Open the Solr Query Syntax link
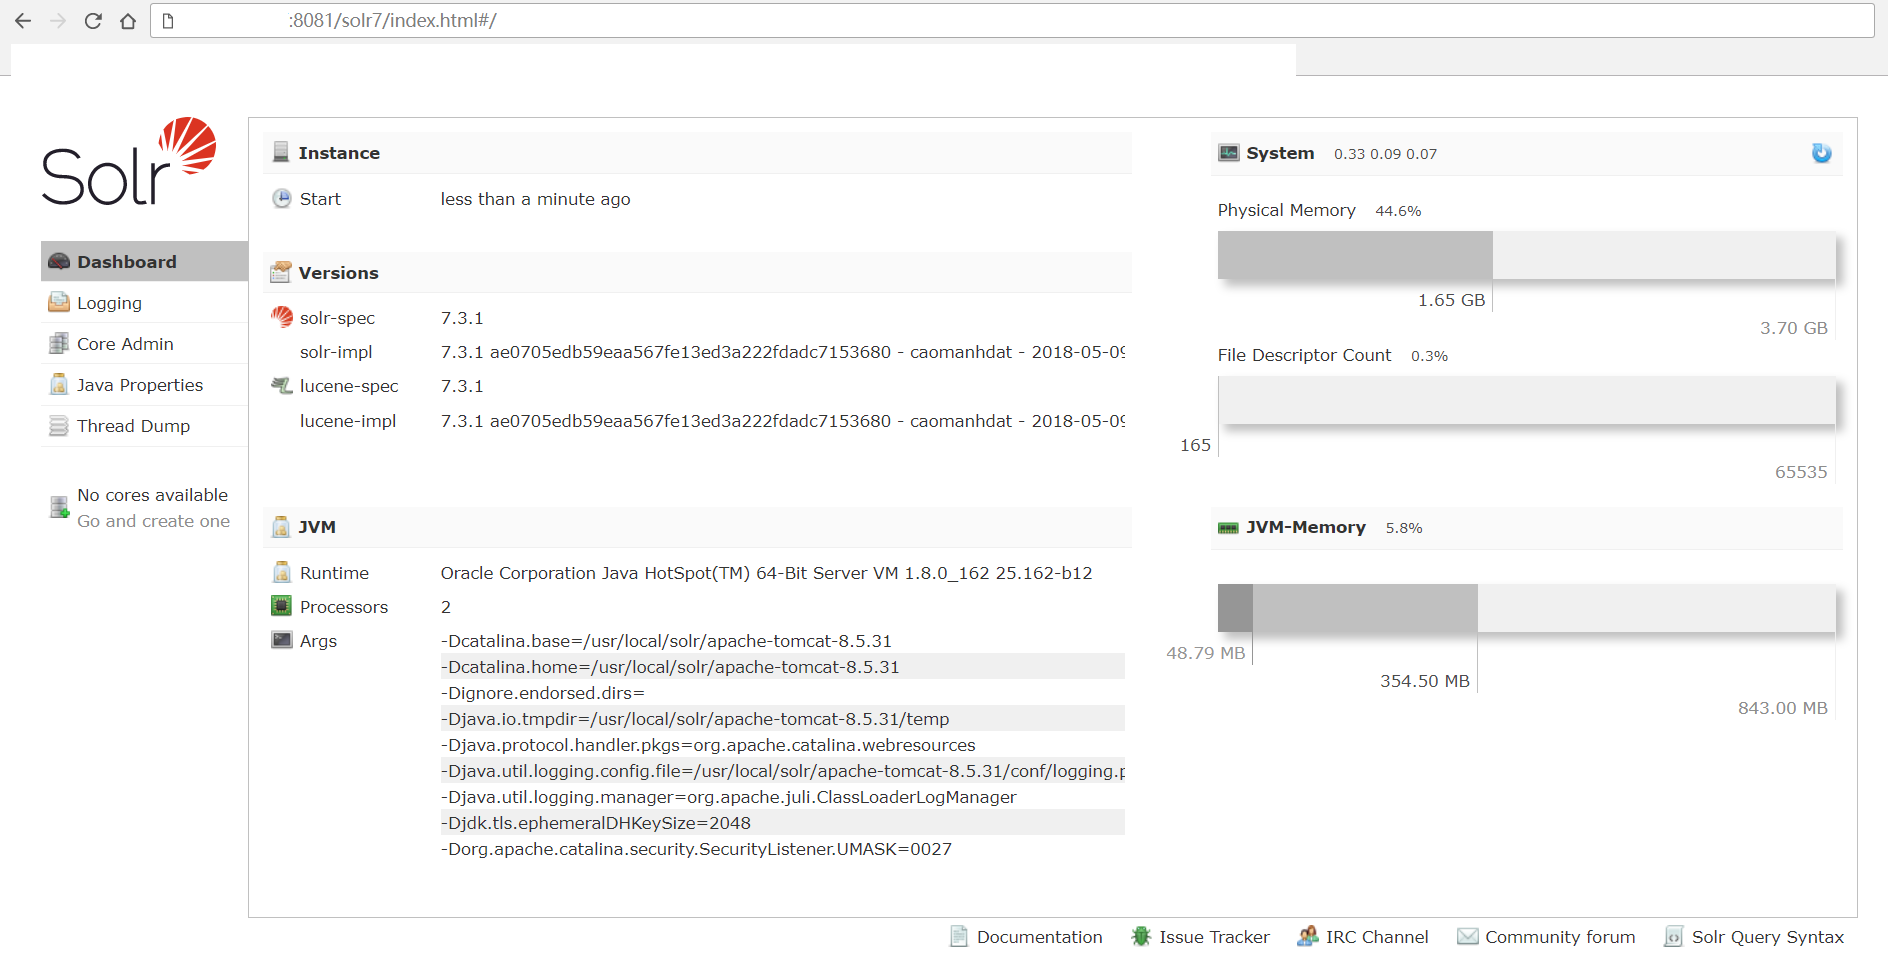Viewport: 1888px width, 962px height. pos(1768,936)
